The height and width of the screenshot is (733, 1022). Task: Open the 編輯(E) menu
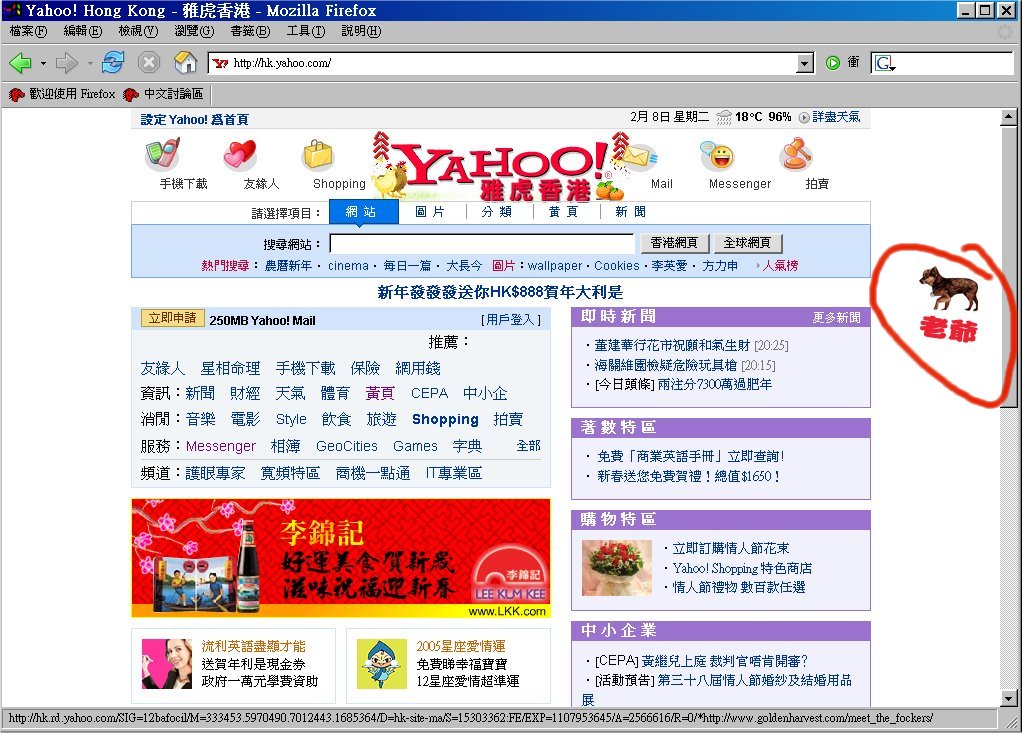click(83, 31)
